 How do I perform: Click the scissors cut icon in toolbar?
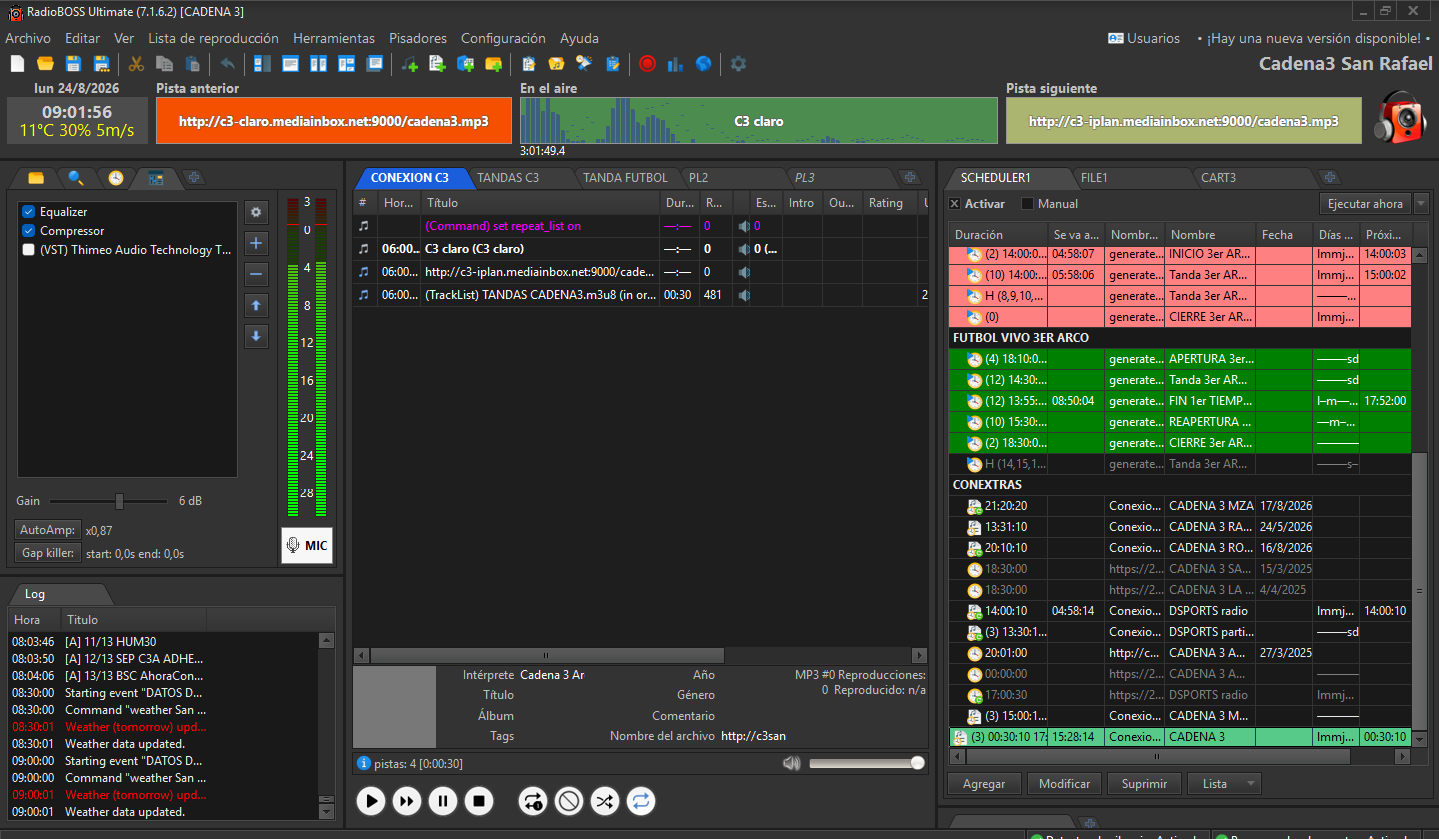click(136, 64)
